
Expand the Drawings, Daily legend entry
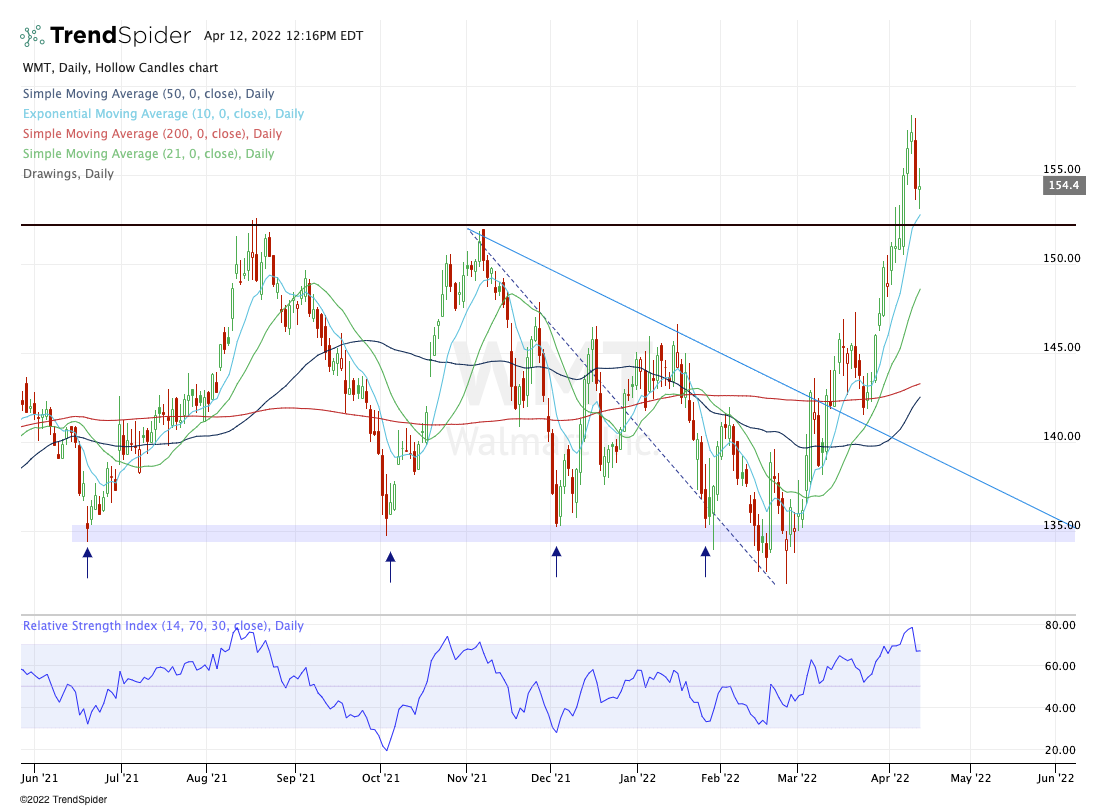click(x=67, y=174)
